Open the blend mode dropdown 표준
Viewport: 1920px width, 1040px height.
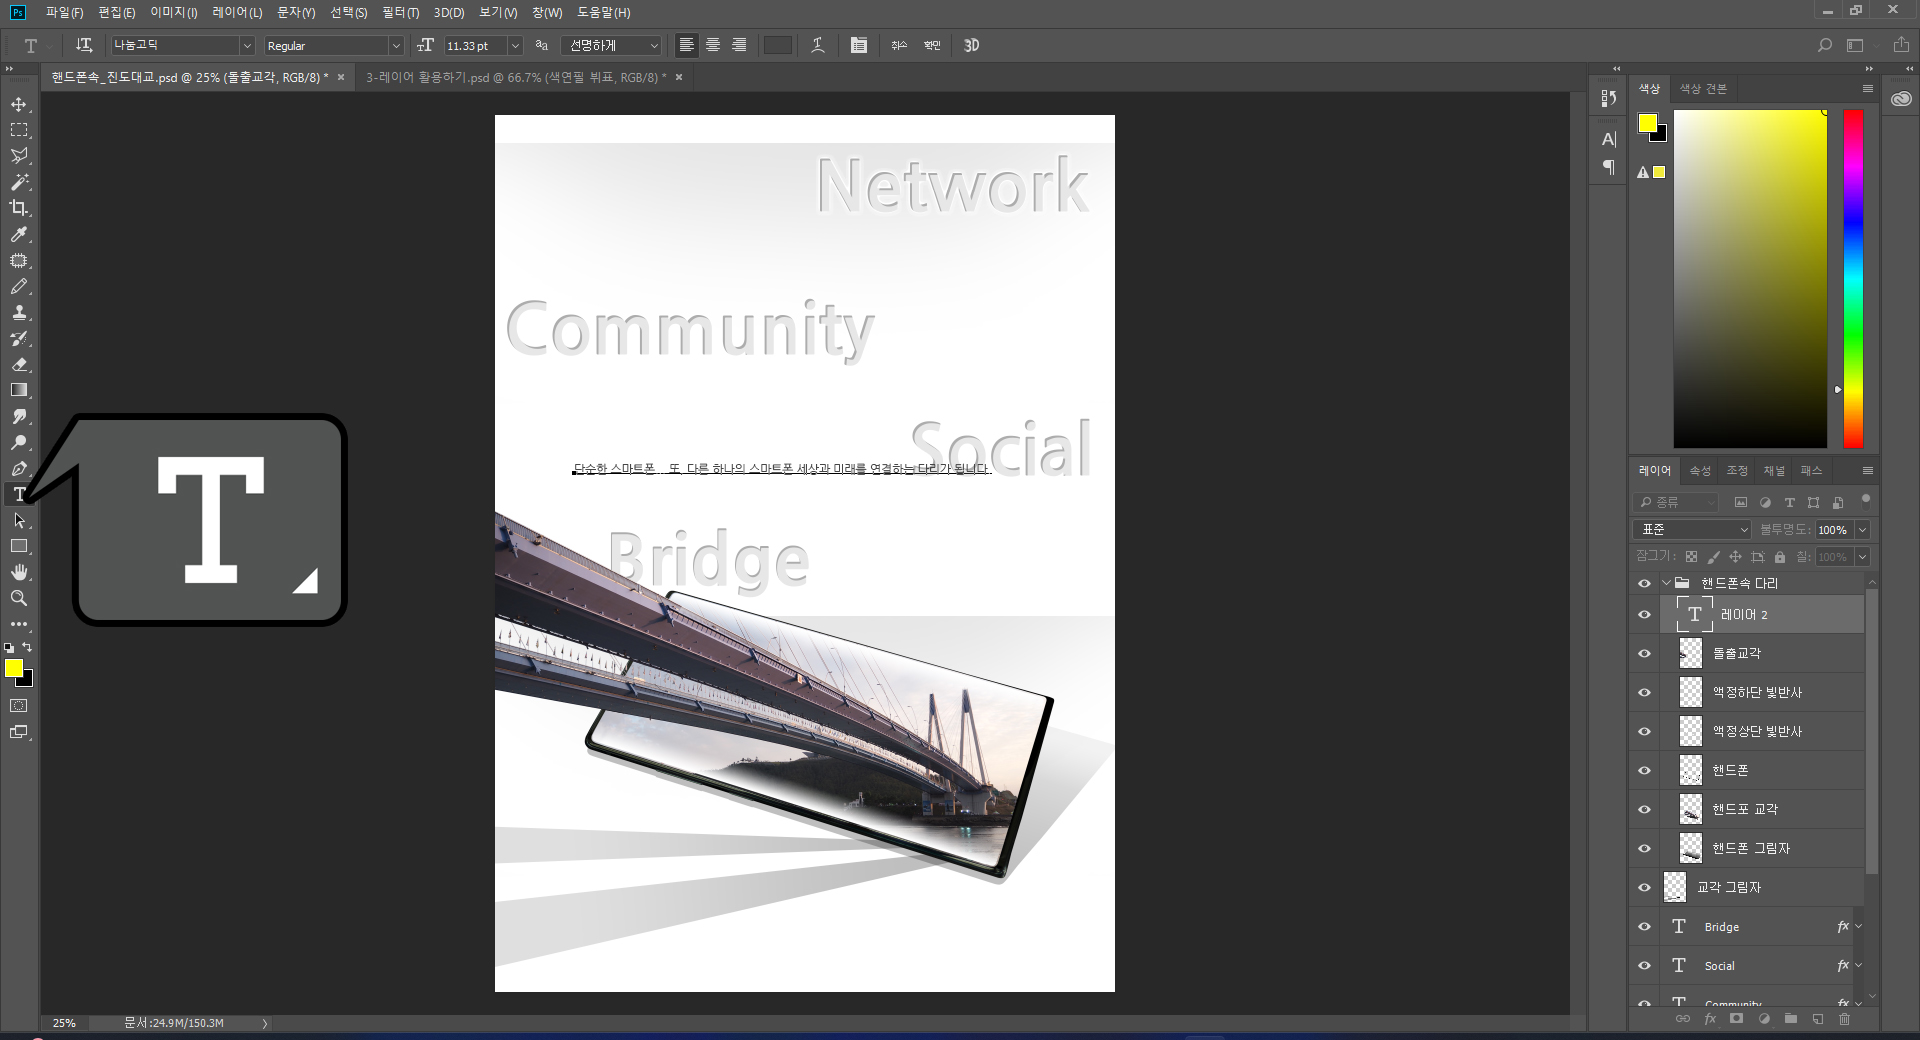[x=1692, y=529]
